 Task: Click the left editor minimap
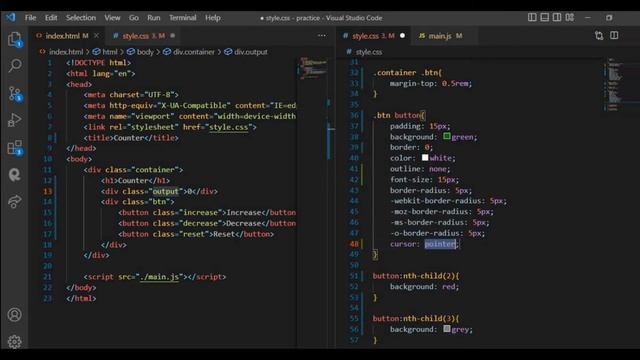click(313, 68)
